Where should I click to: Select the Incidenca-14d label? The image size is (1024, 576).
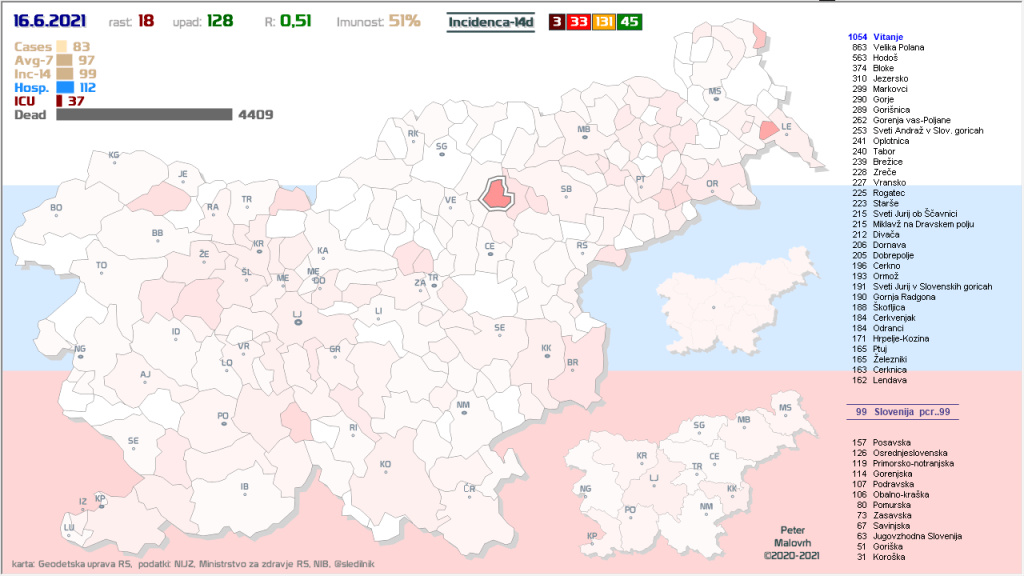click(490, 21)
